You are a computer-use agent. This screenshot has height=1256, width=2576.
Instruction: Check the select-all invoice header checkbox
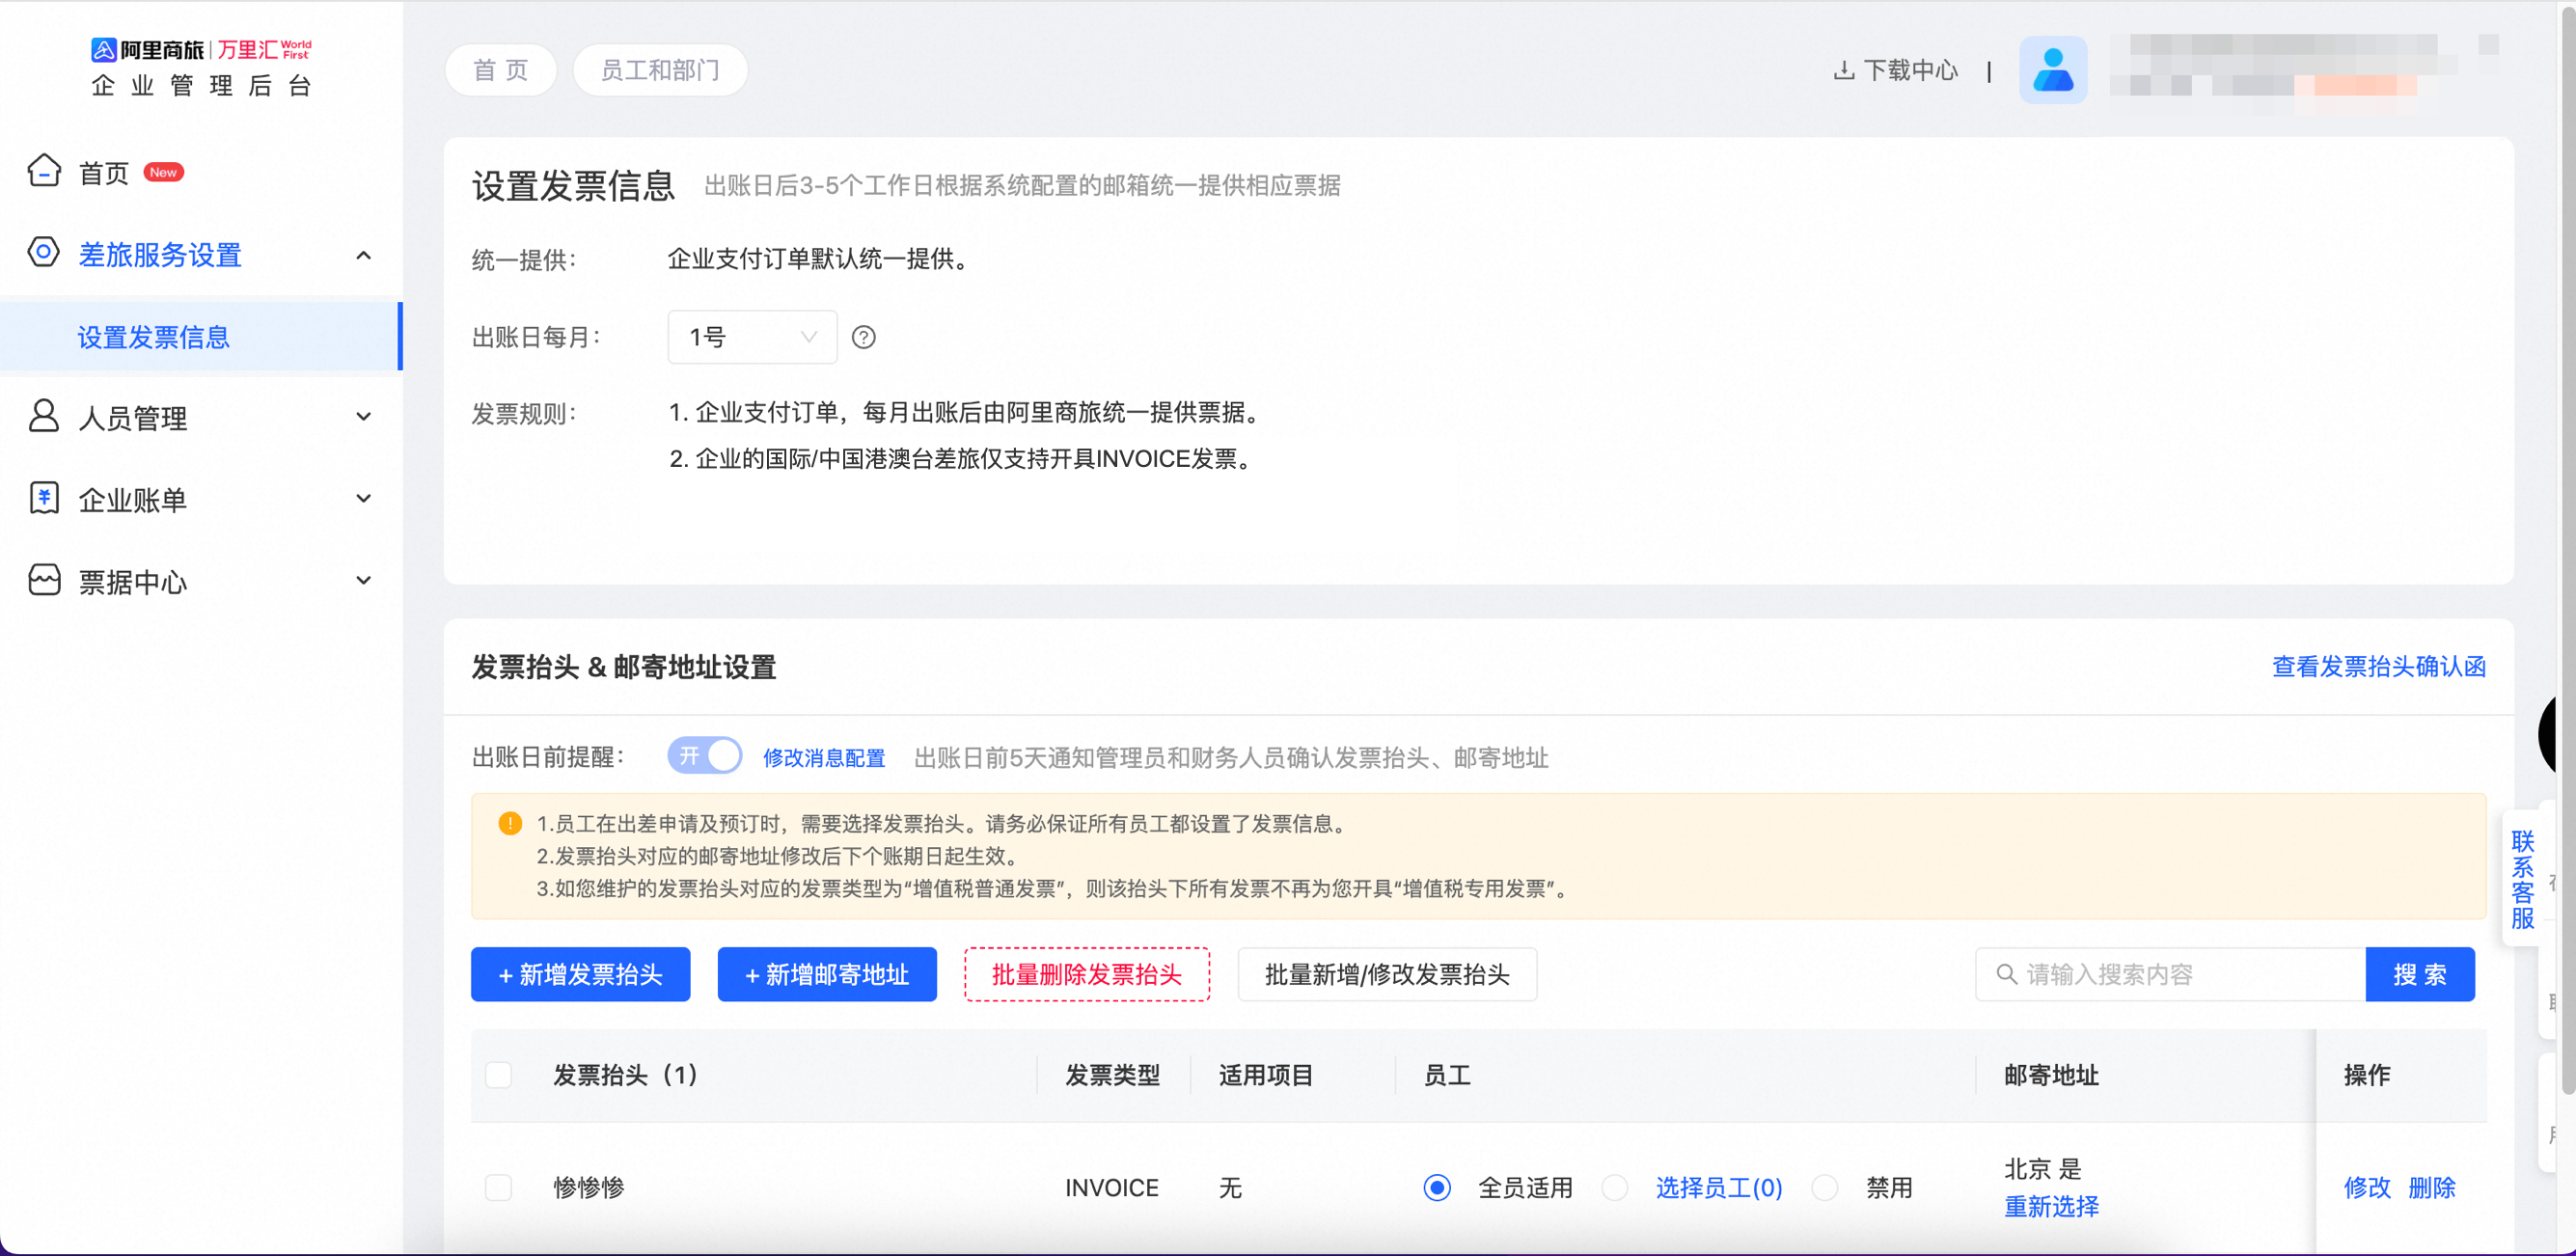[498, 1075]
